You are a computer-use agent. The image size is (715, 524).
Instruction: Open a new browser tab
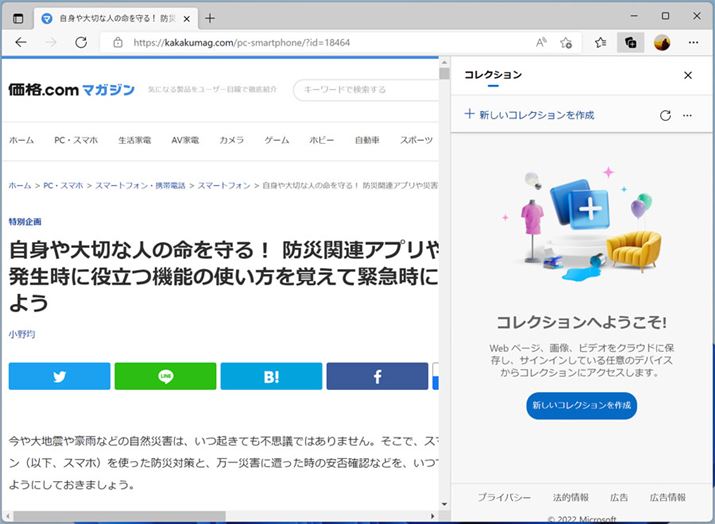pos(210,18)
